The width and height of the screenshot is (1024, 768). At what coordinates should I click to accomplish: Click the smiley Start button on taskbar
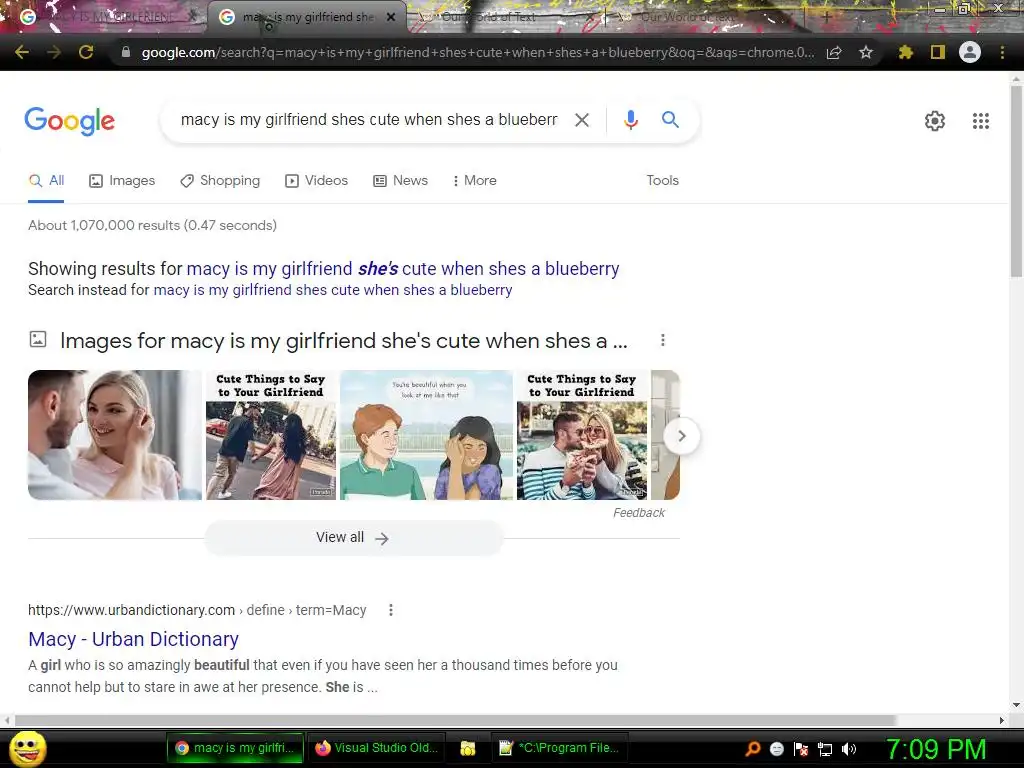click(x=27, y=748)
